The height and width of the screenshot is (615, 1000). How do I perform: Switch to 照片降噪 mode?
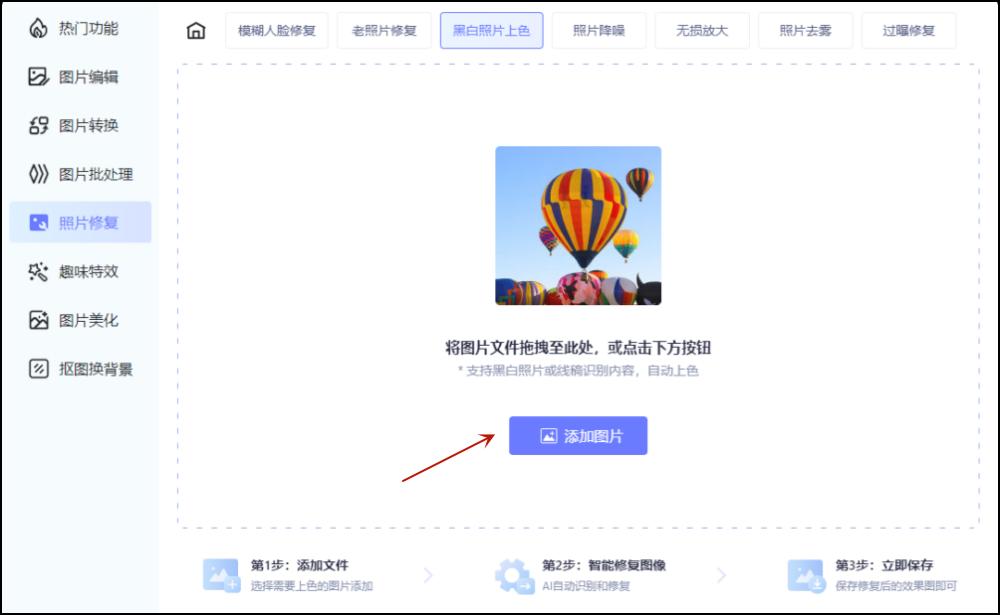click(x=599, y=30)
